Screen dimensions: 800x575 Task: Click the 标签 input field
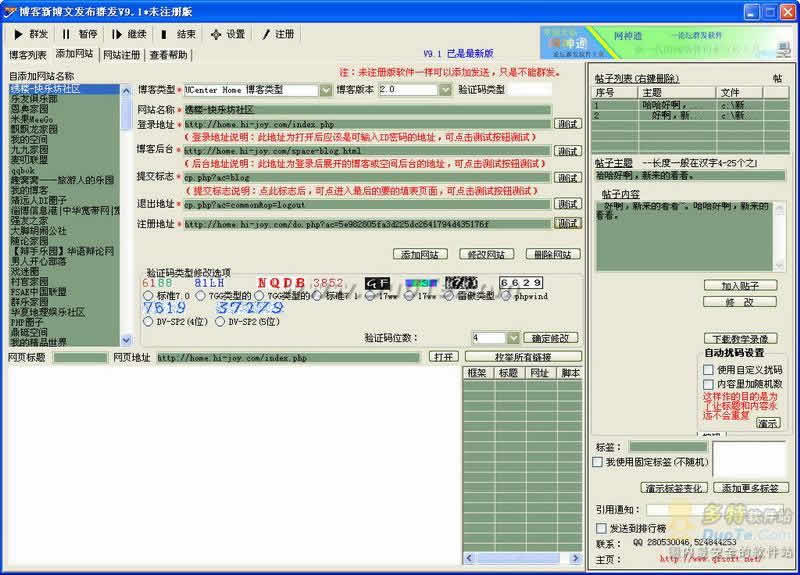(x=667, y=447)
